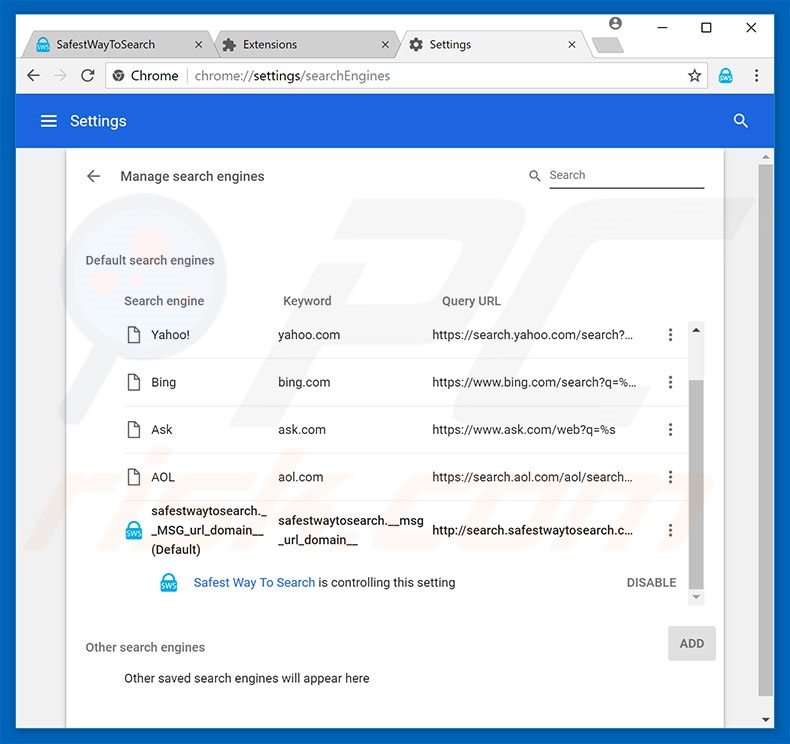Click the SWS icon next to controlling-setting notice
The width and height of the screenshot is (790, 744).
click(x=168, y=583)
